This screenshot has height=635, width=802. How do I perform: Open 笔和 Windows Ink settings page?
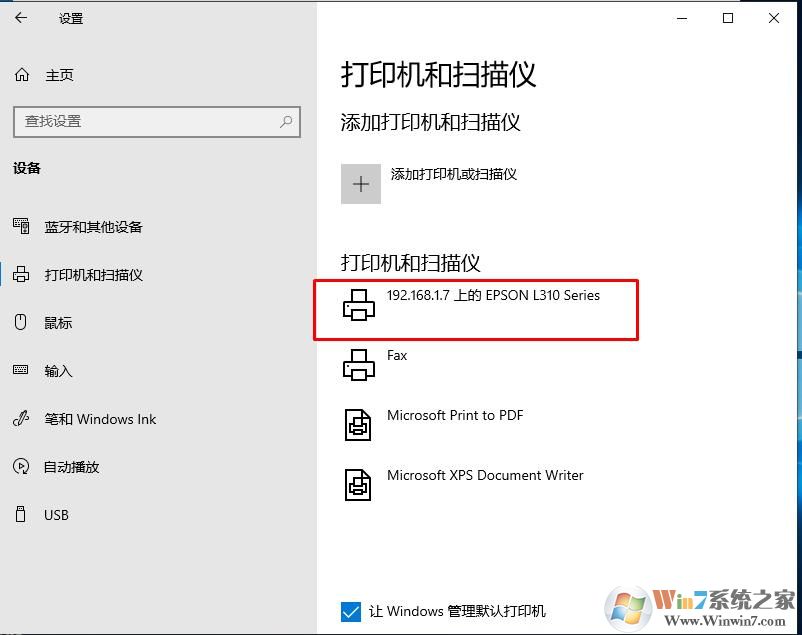pyautogui.click(x=100, y=419)
